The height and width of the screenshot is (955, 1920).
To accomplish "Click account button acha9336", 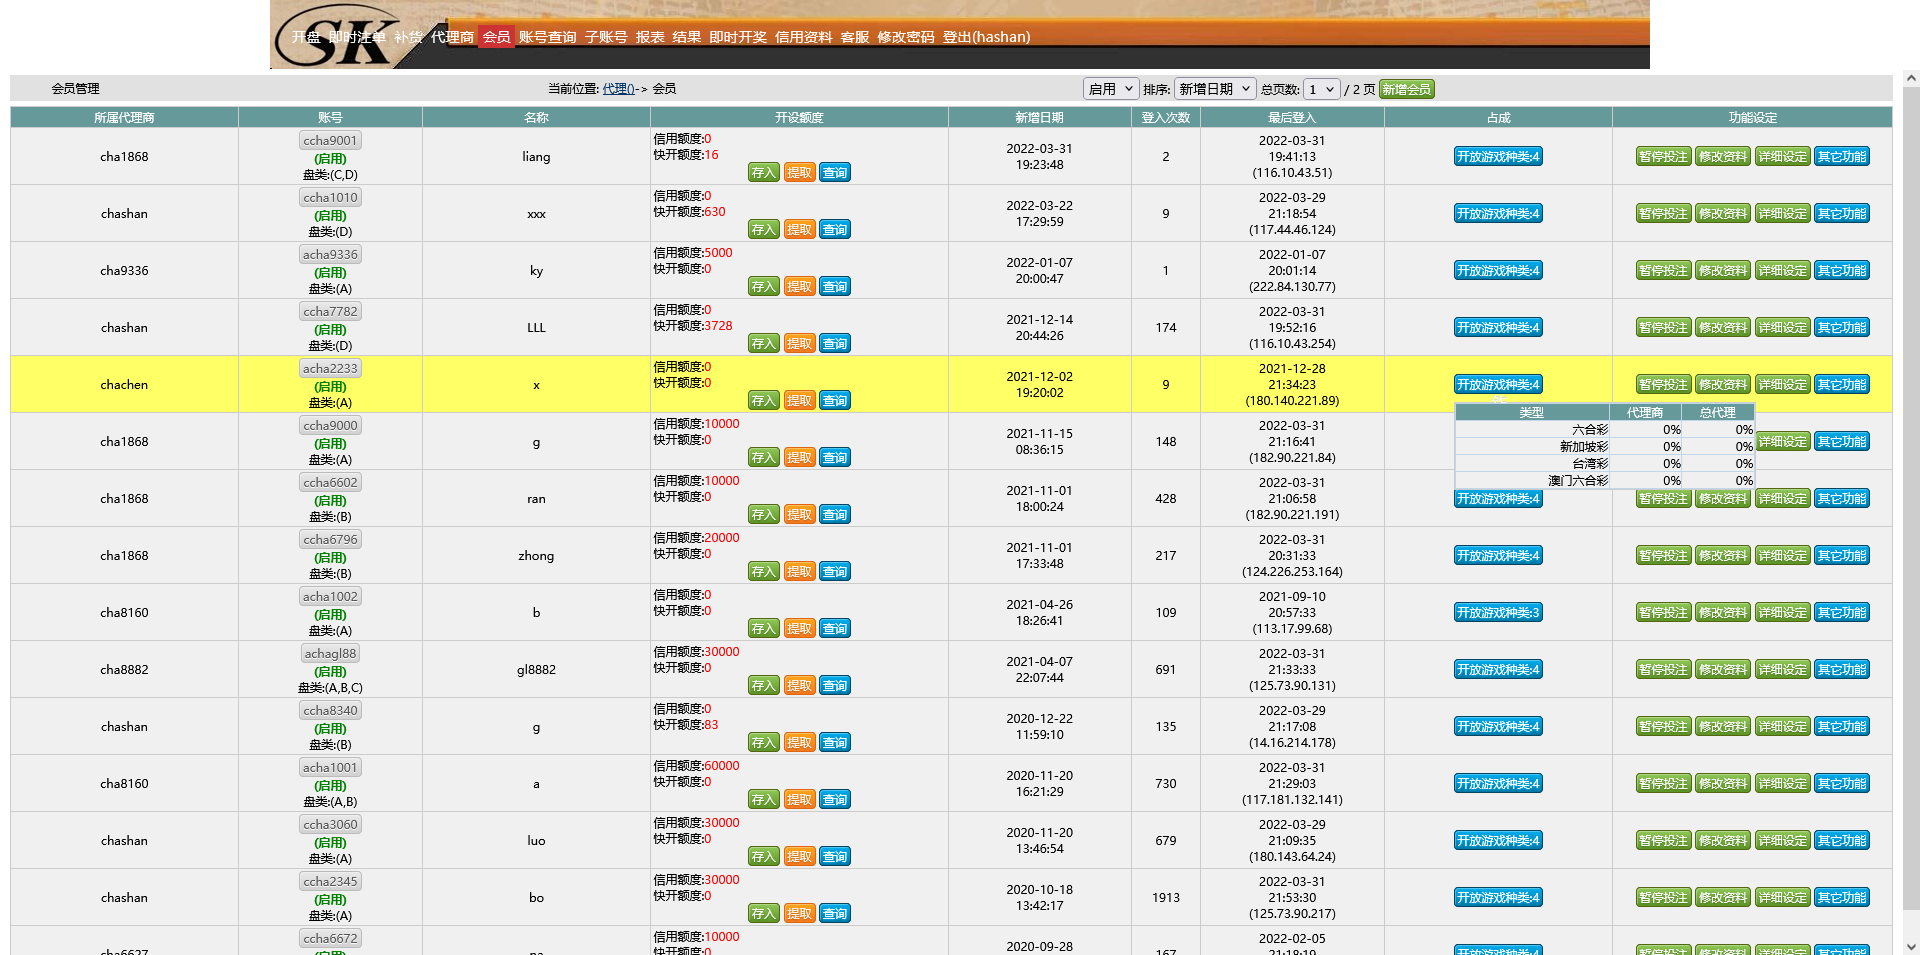I will (x=330, y=255).
